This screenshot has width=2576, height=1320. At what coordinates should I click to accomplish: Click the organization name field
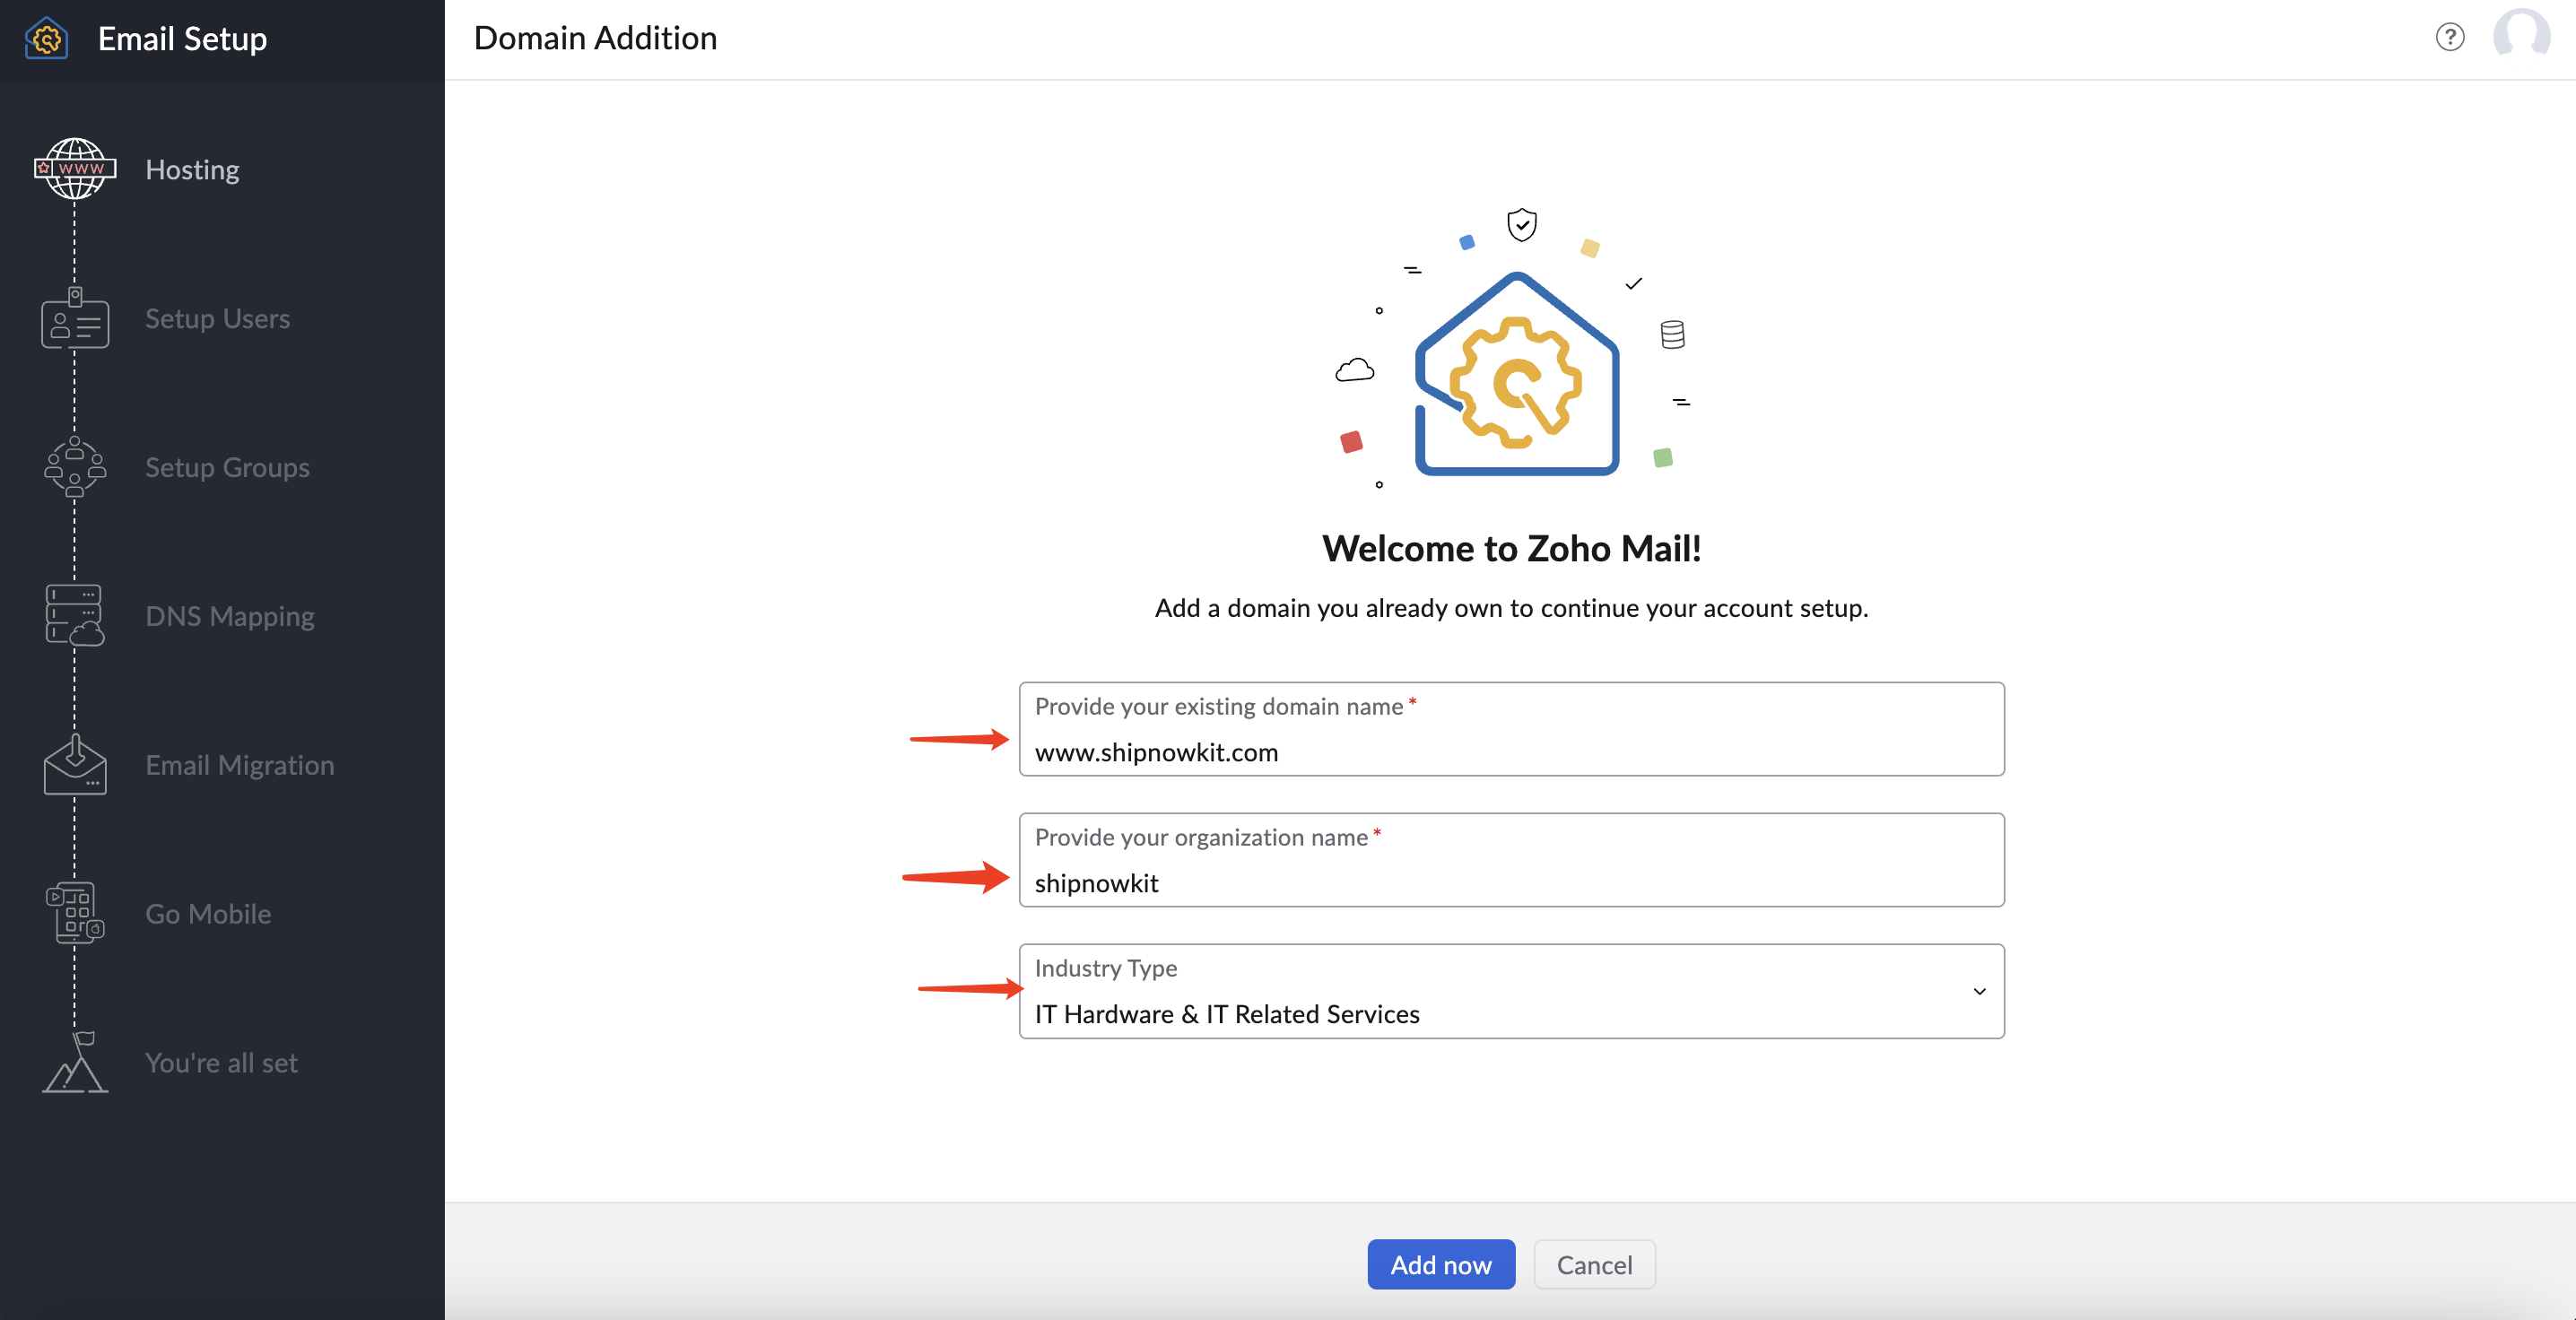[1511, 860]
